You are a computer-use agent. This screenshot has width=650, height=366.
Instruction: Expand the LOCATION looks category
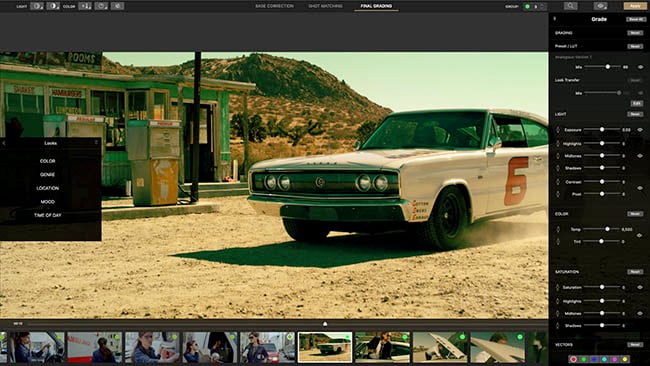click(48, 188)
